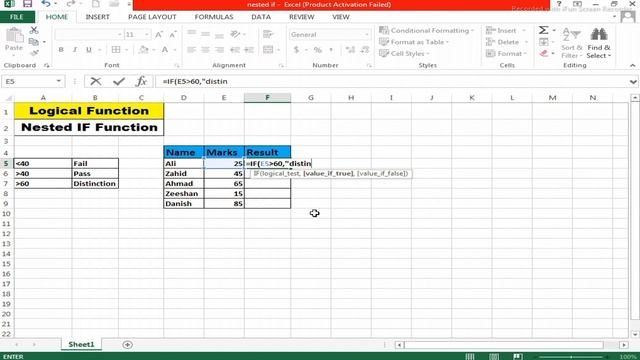Screen dimensions: 640x360
Task: Click the Borders icon in Font group
Action: (116, 50)
